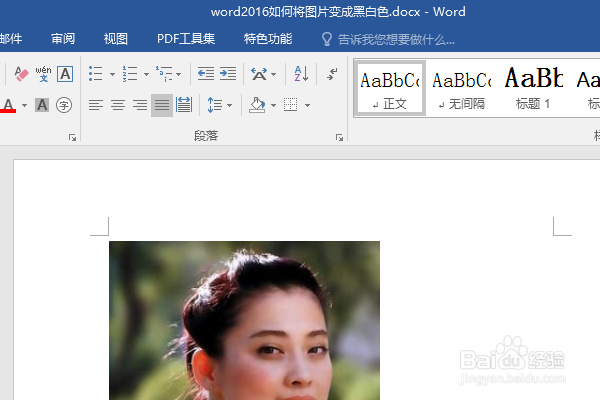This screenshot has width=600, height=400.
Task: Click the Clear All Formatting eraser icon
Action: point(21,73)
